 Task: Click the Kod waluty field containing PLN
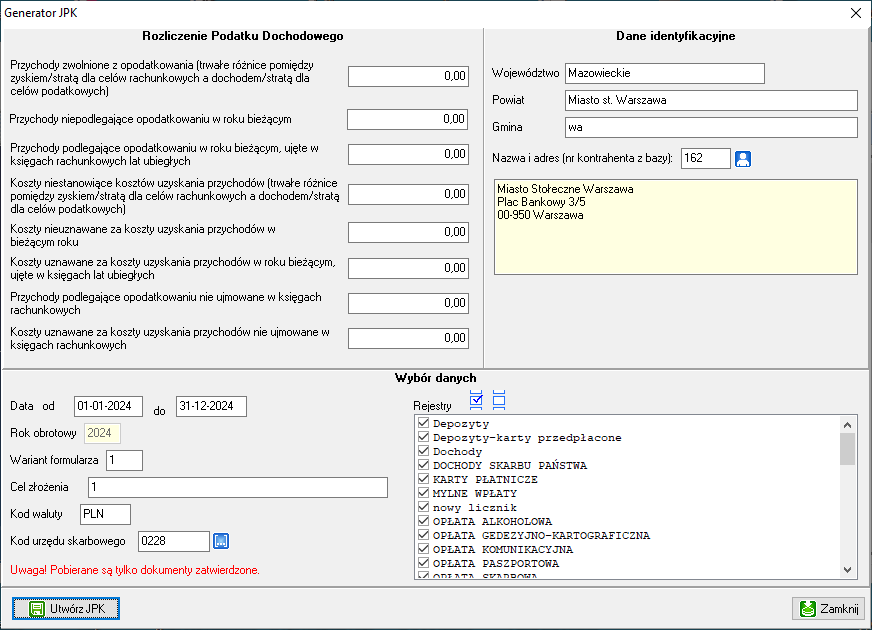pos(105,514)
